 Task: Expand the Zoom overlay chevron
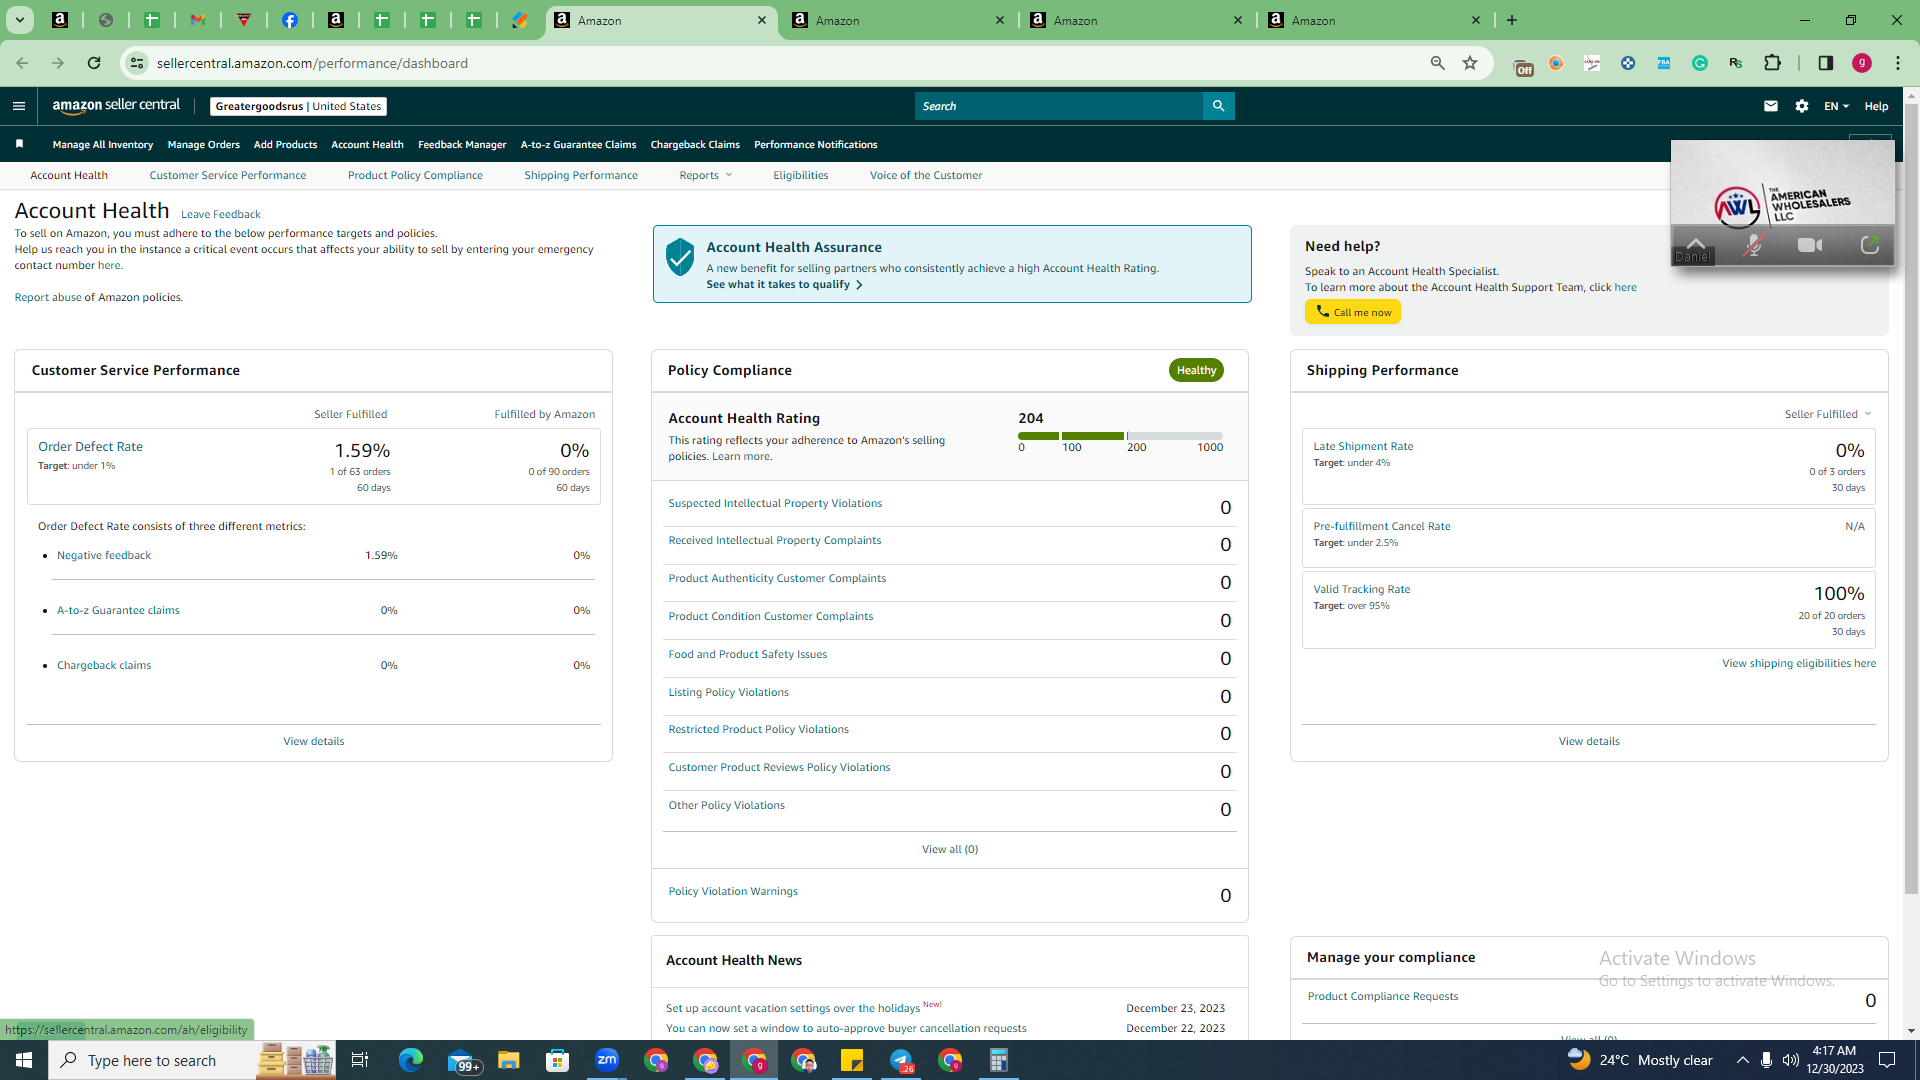[1696, 242]
